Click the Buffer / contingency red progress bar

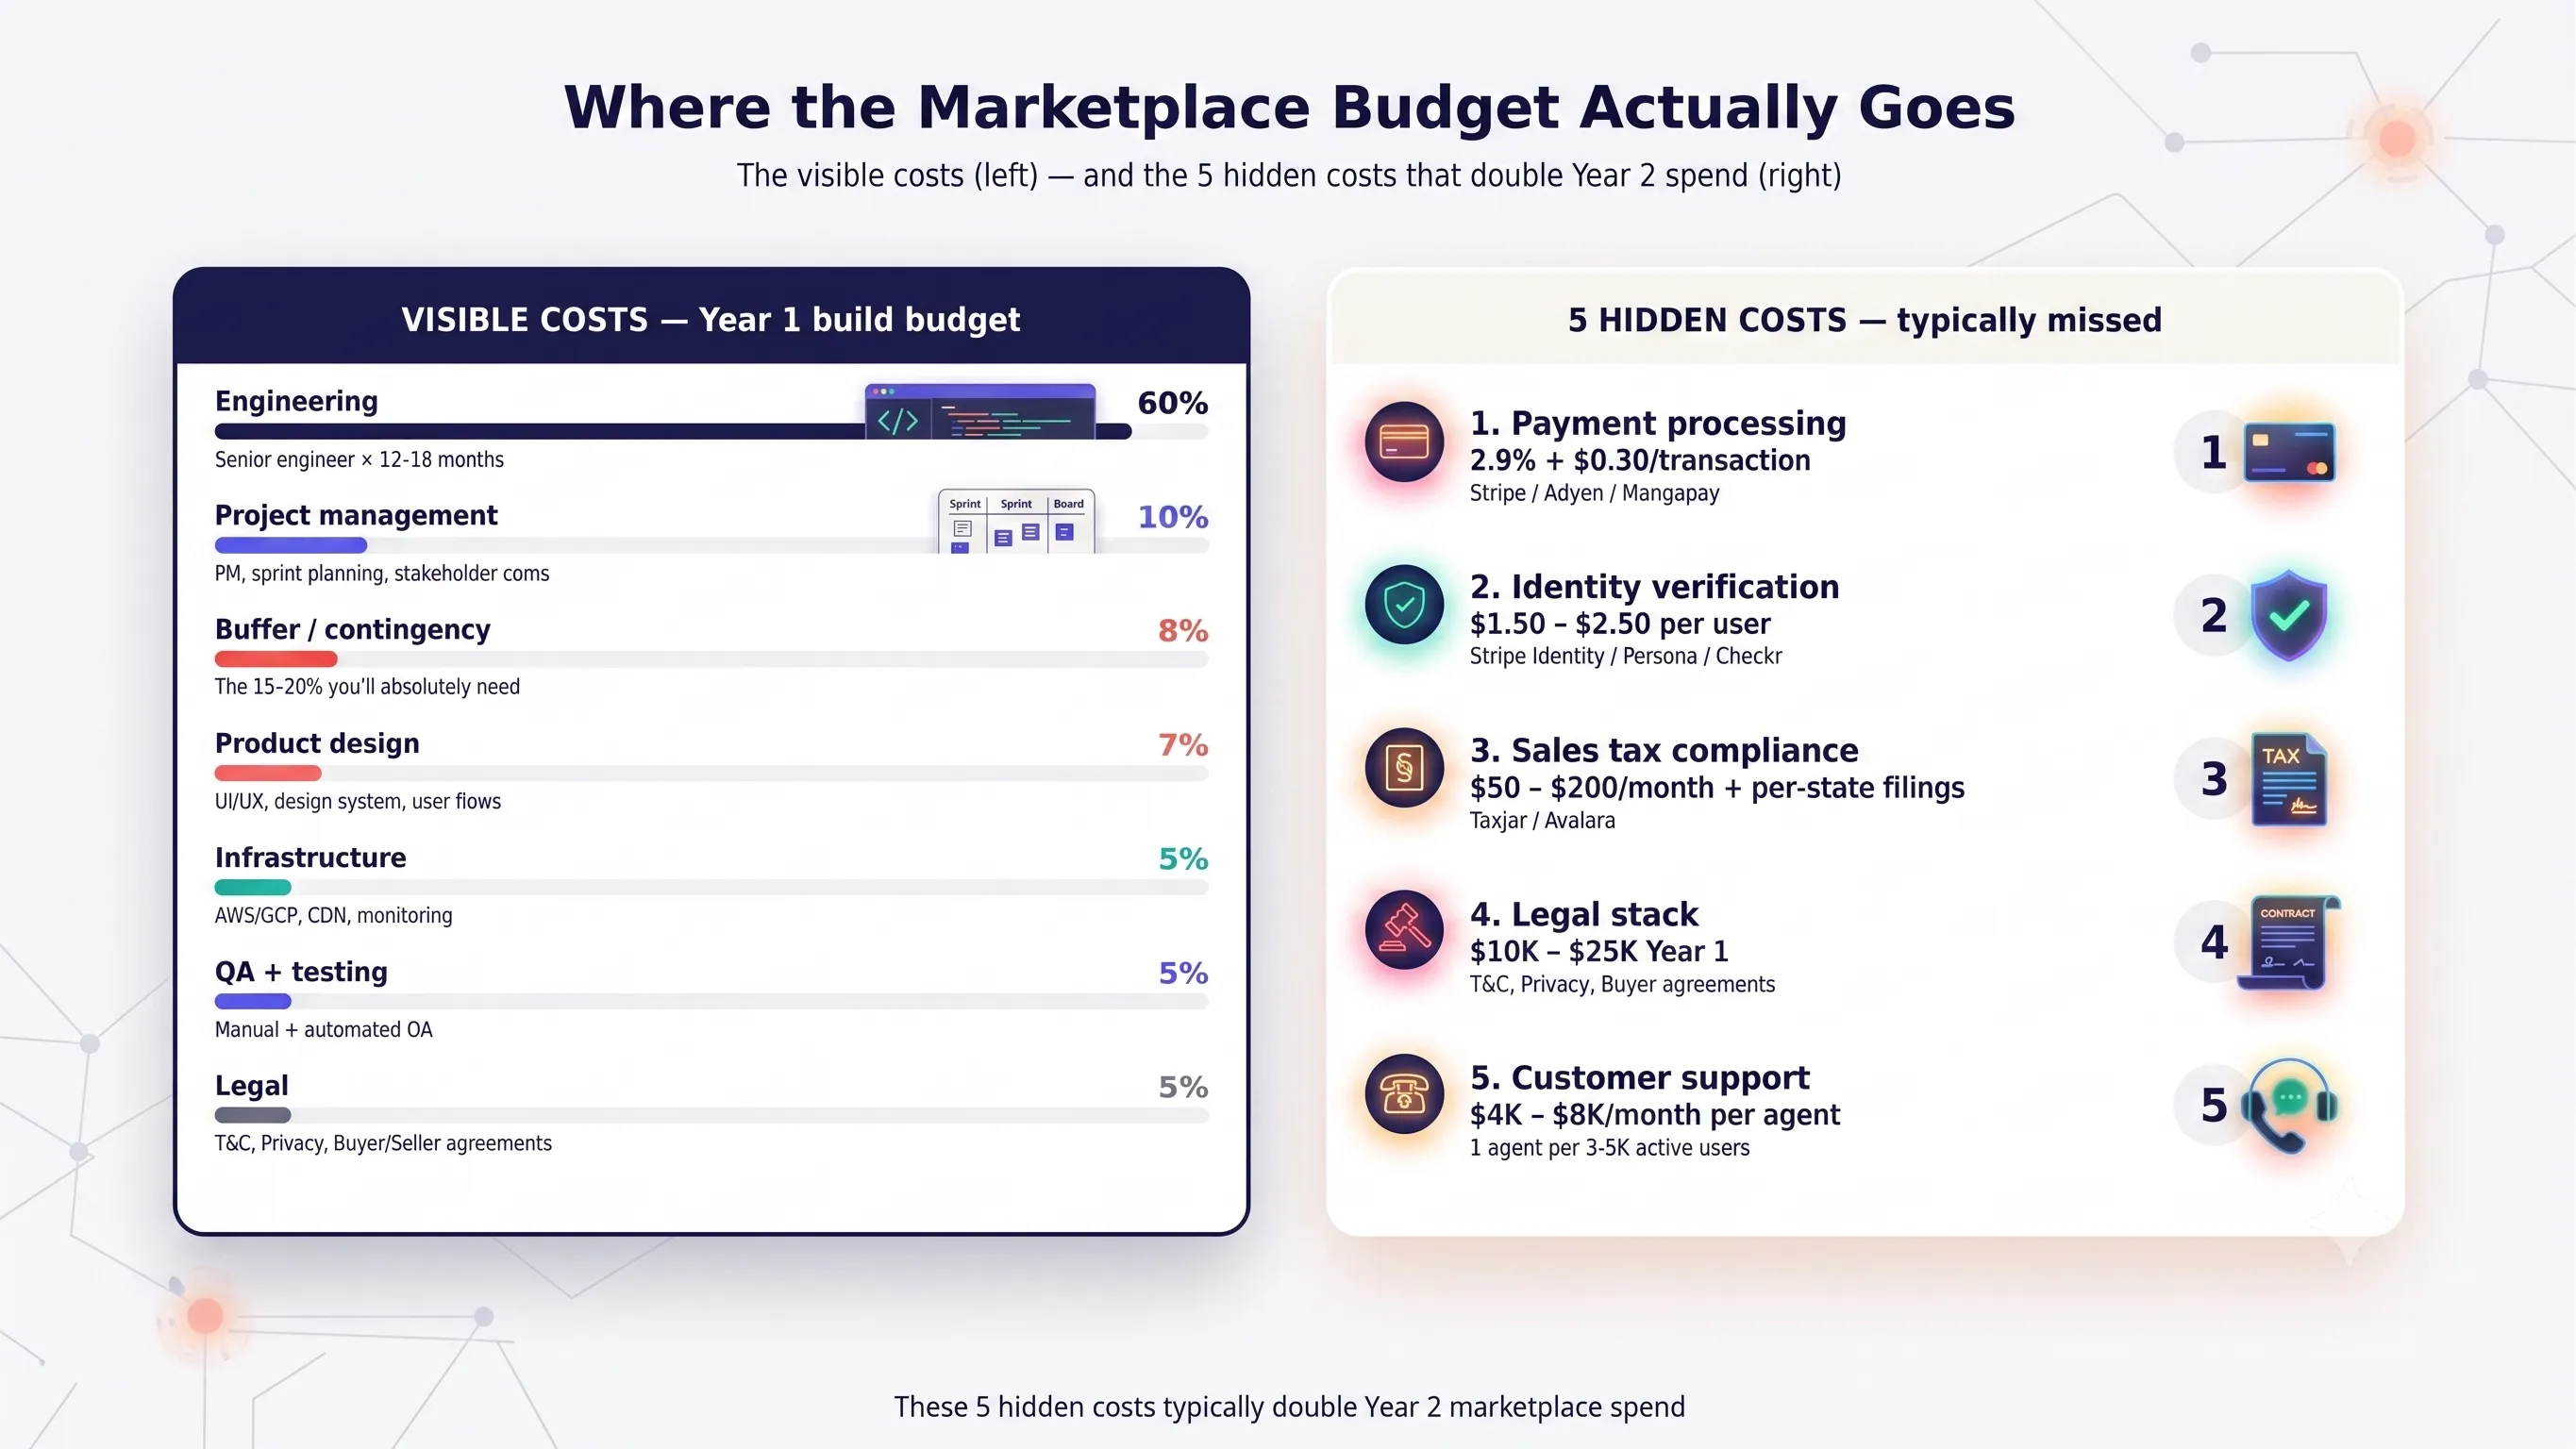tap(711, 660)
